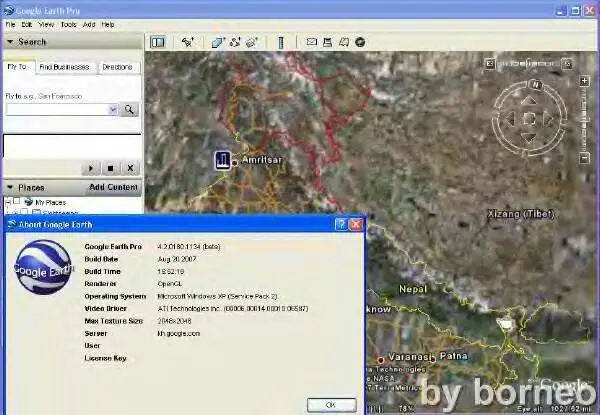Click the Add Image Overlay icon
Image resolution: width=600 pixels, height=415 pixels.
tap(251, 42)
